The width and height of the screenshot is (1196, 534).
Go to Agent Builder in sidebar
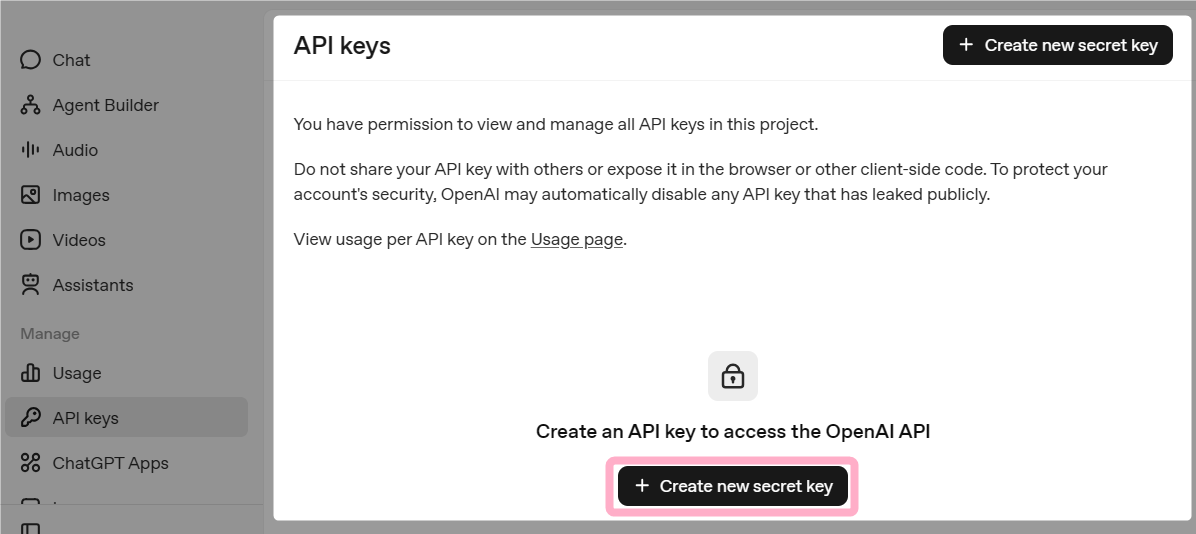click(x=105, y=105)
